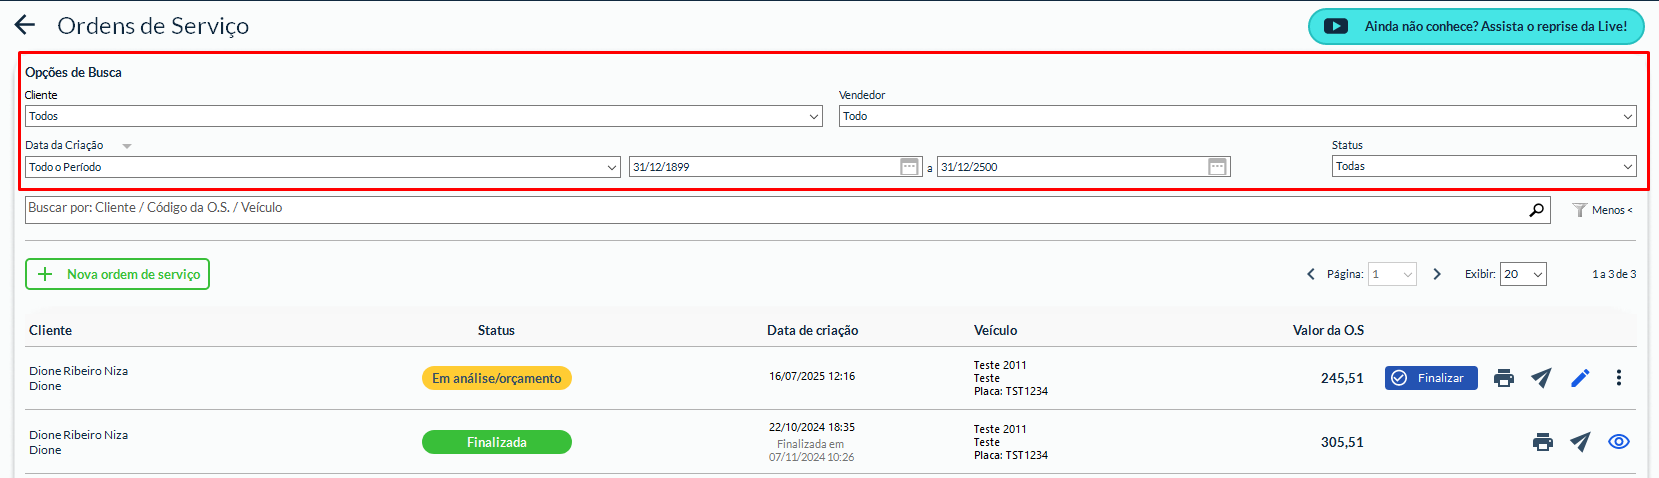Open the Status filter dropdown
1659x478 pixels.
(x=1484, y=166)
